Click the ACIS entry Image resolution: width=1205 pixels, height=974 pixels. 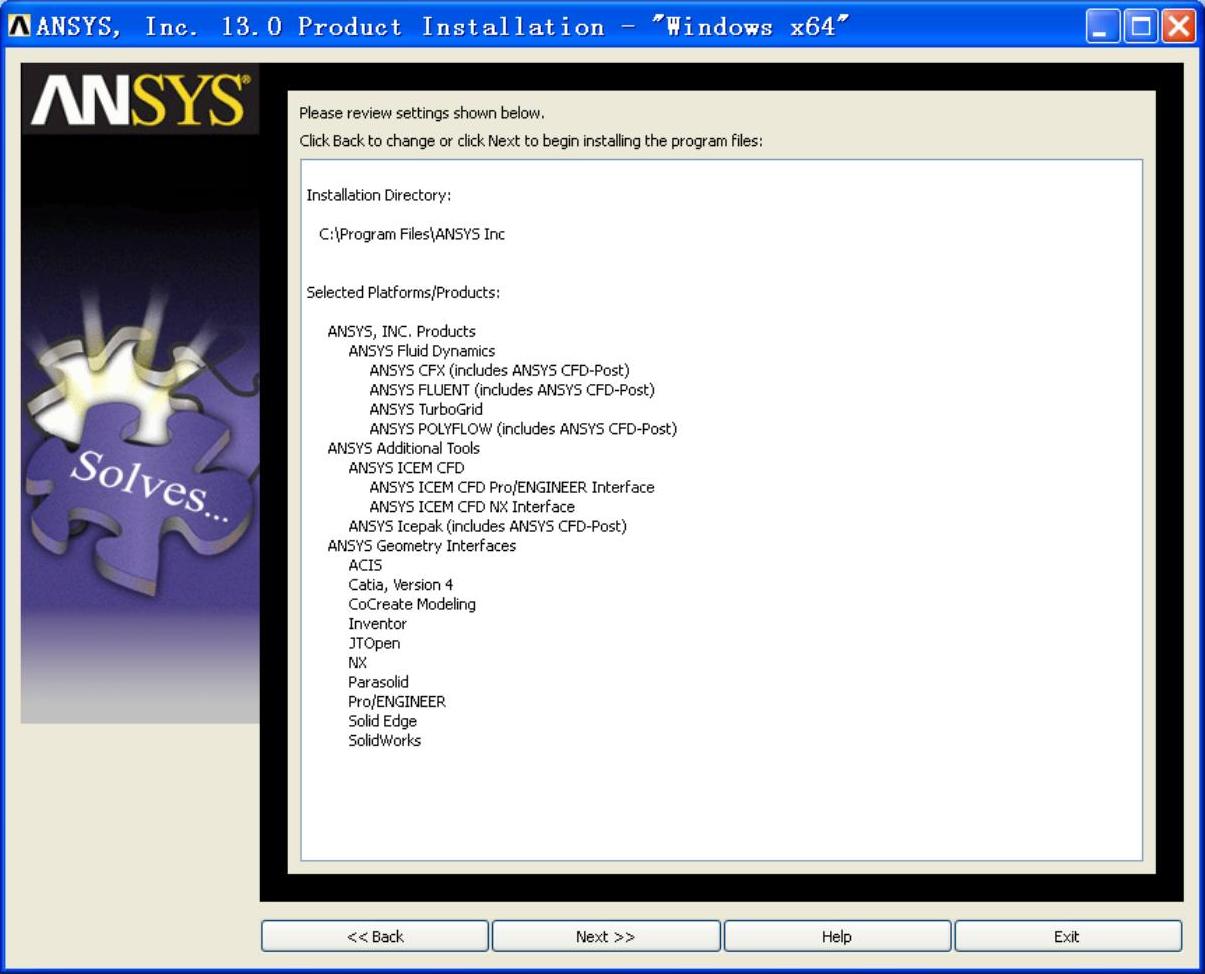[x=365, y=565]
